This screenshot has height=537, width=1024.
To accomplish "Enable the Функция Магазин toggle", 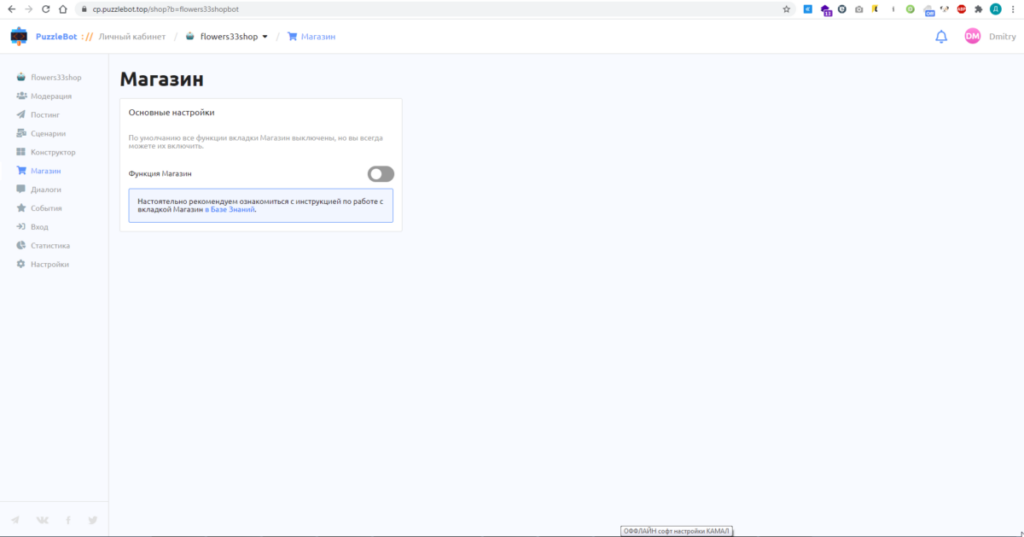I will tap(380, 174).
